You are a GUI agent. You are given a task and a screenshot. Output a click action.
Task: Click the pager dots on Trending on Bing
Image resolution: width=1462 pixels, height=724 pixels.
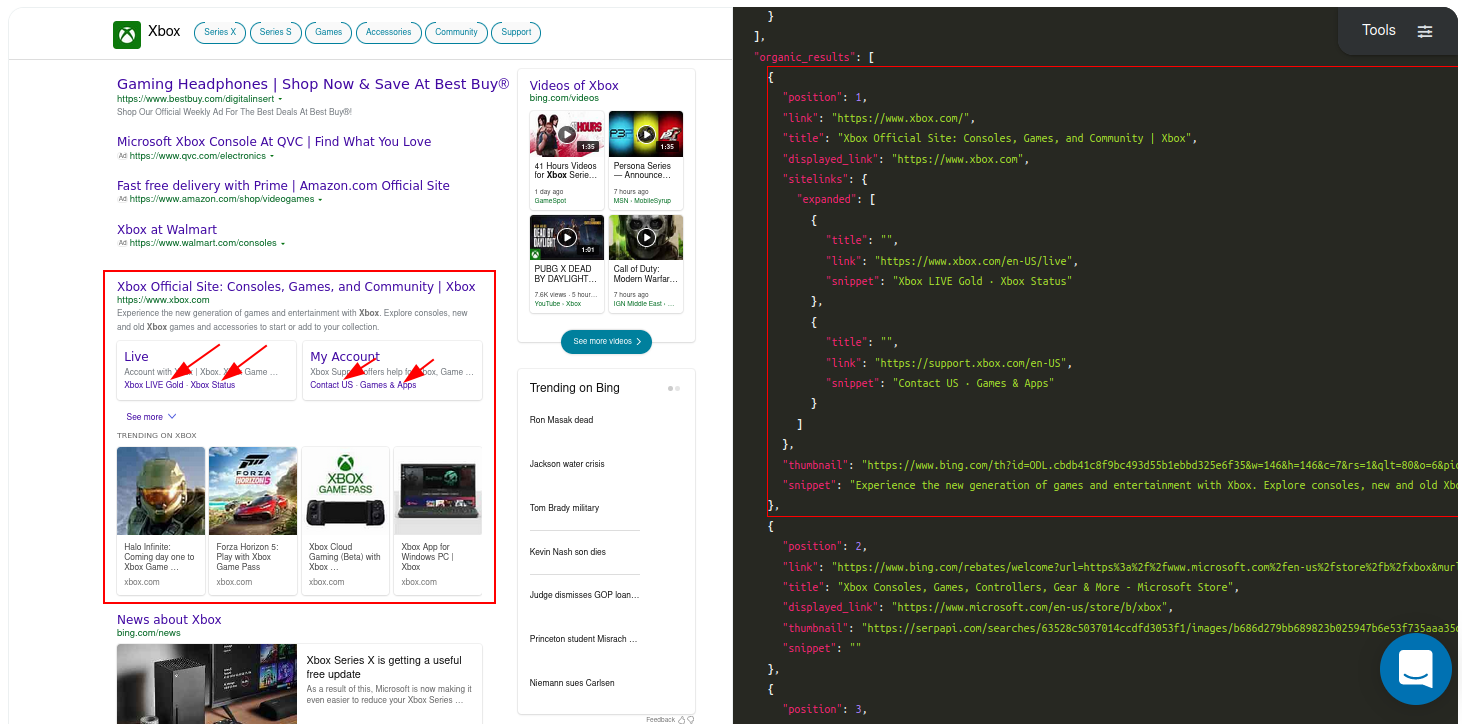coord(675,388)
